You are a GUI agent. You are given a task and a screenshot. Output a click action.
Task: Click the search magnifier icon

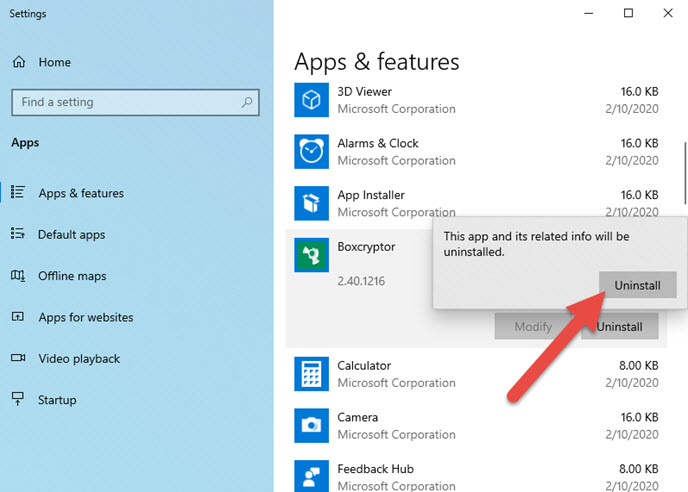(247, 102)
